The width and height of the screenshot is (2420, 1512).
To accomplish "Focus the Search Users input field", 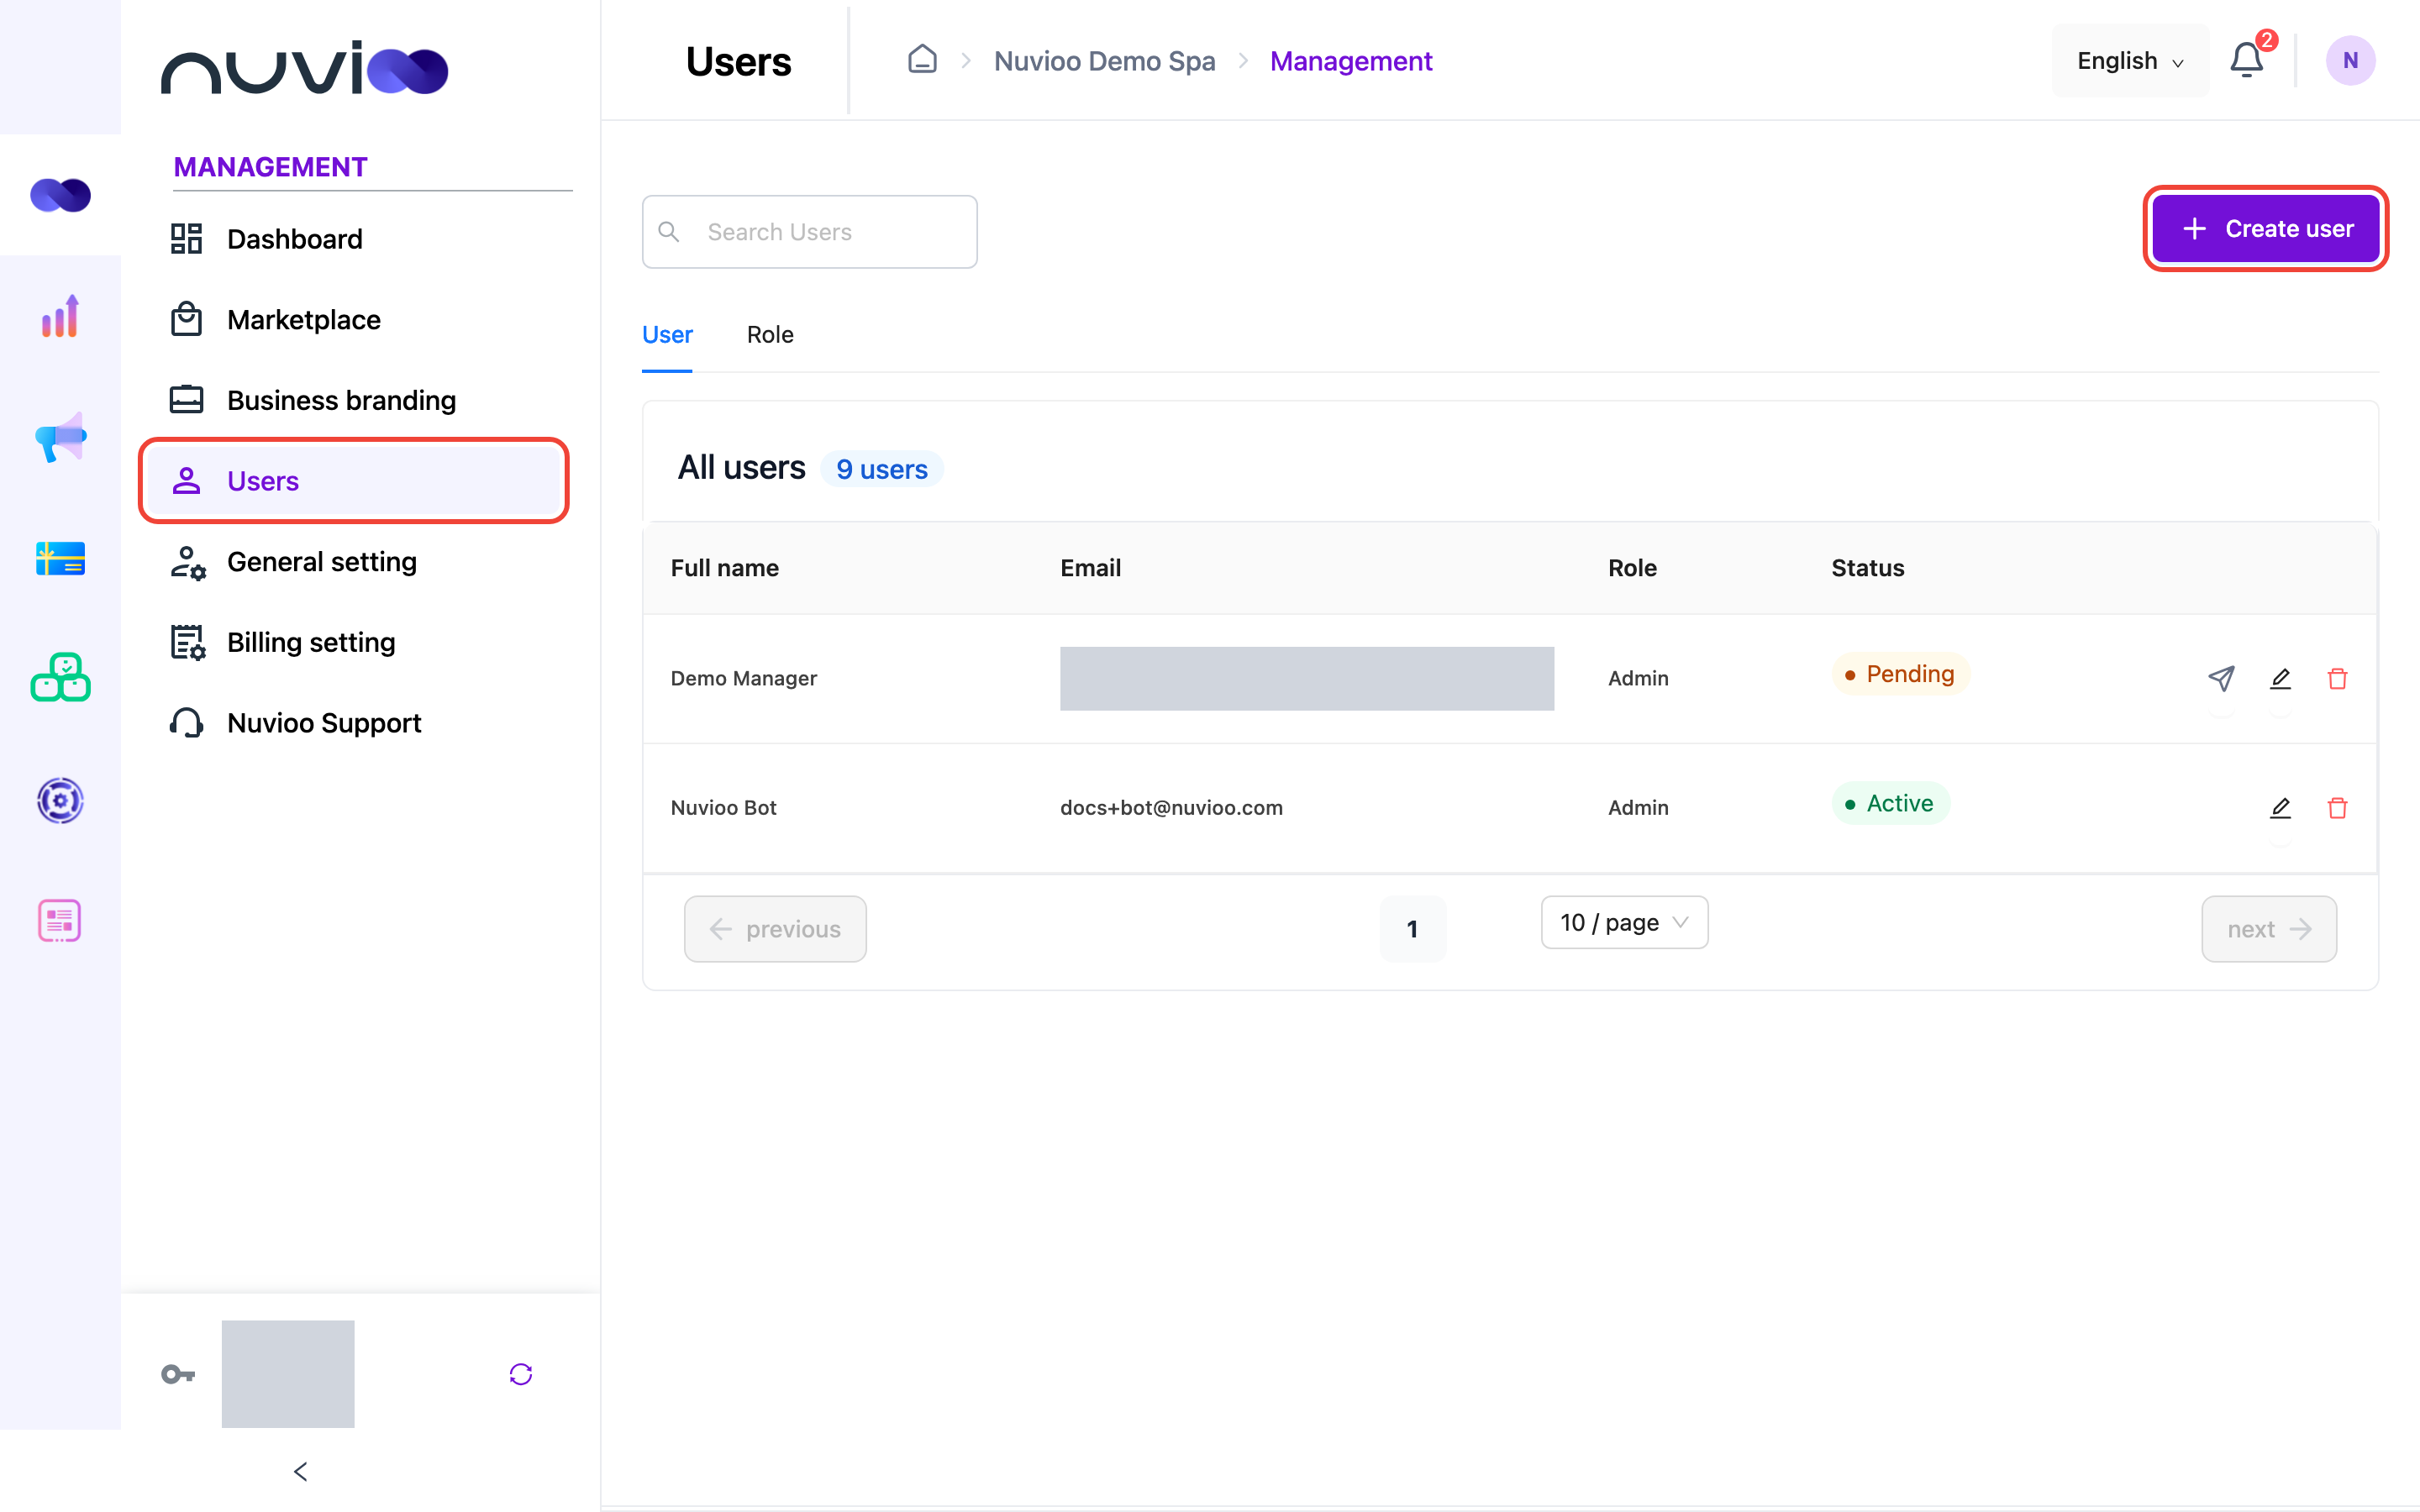I will pos(809,231).
